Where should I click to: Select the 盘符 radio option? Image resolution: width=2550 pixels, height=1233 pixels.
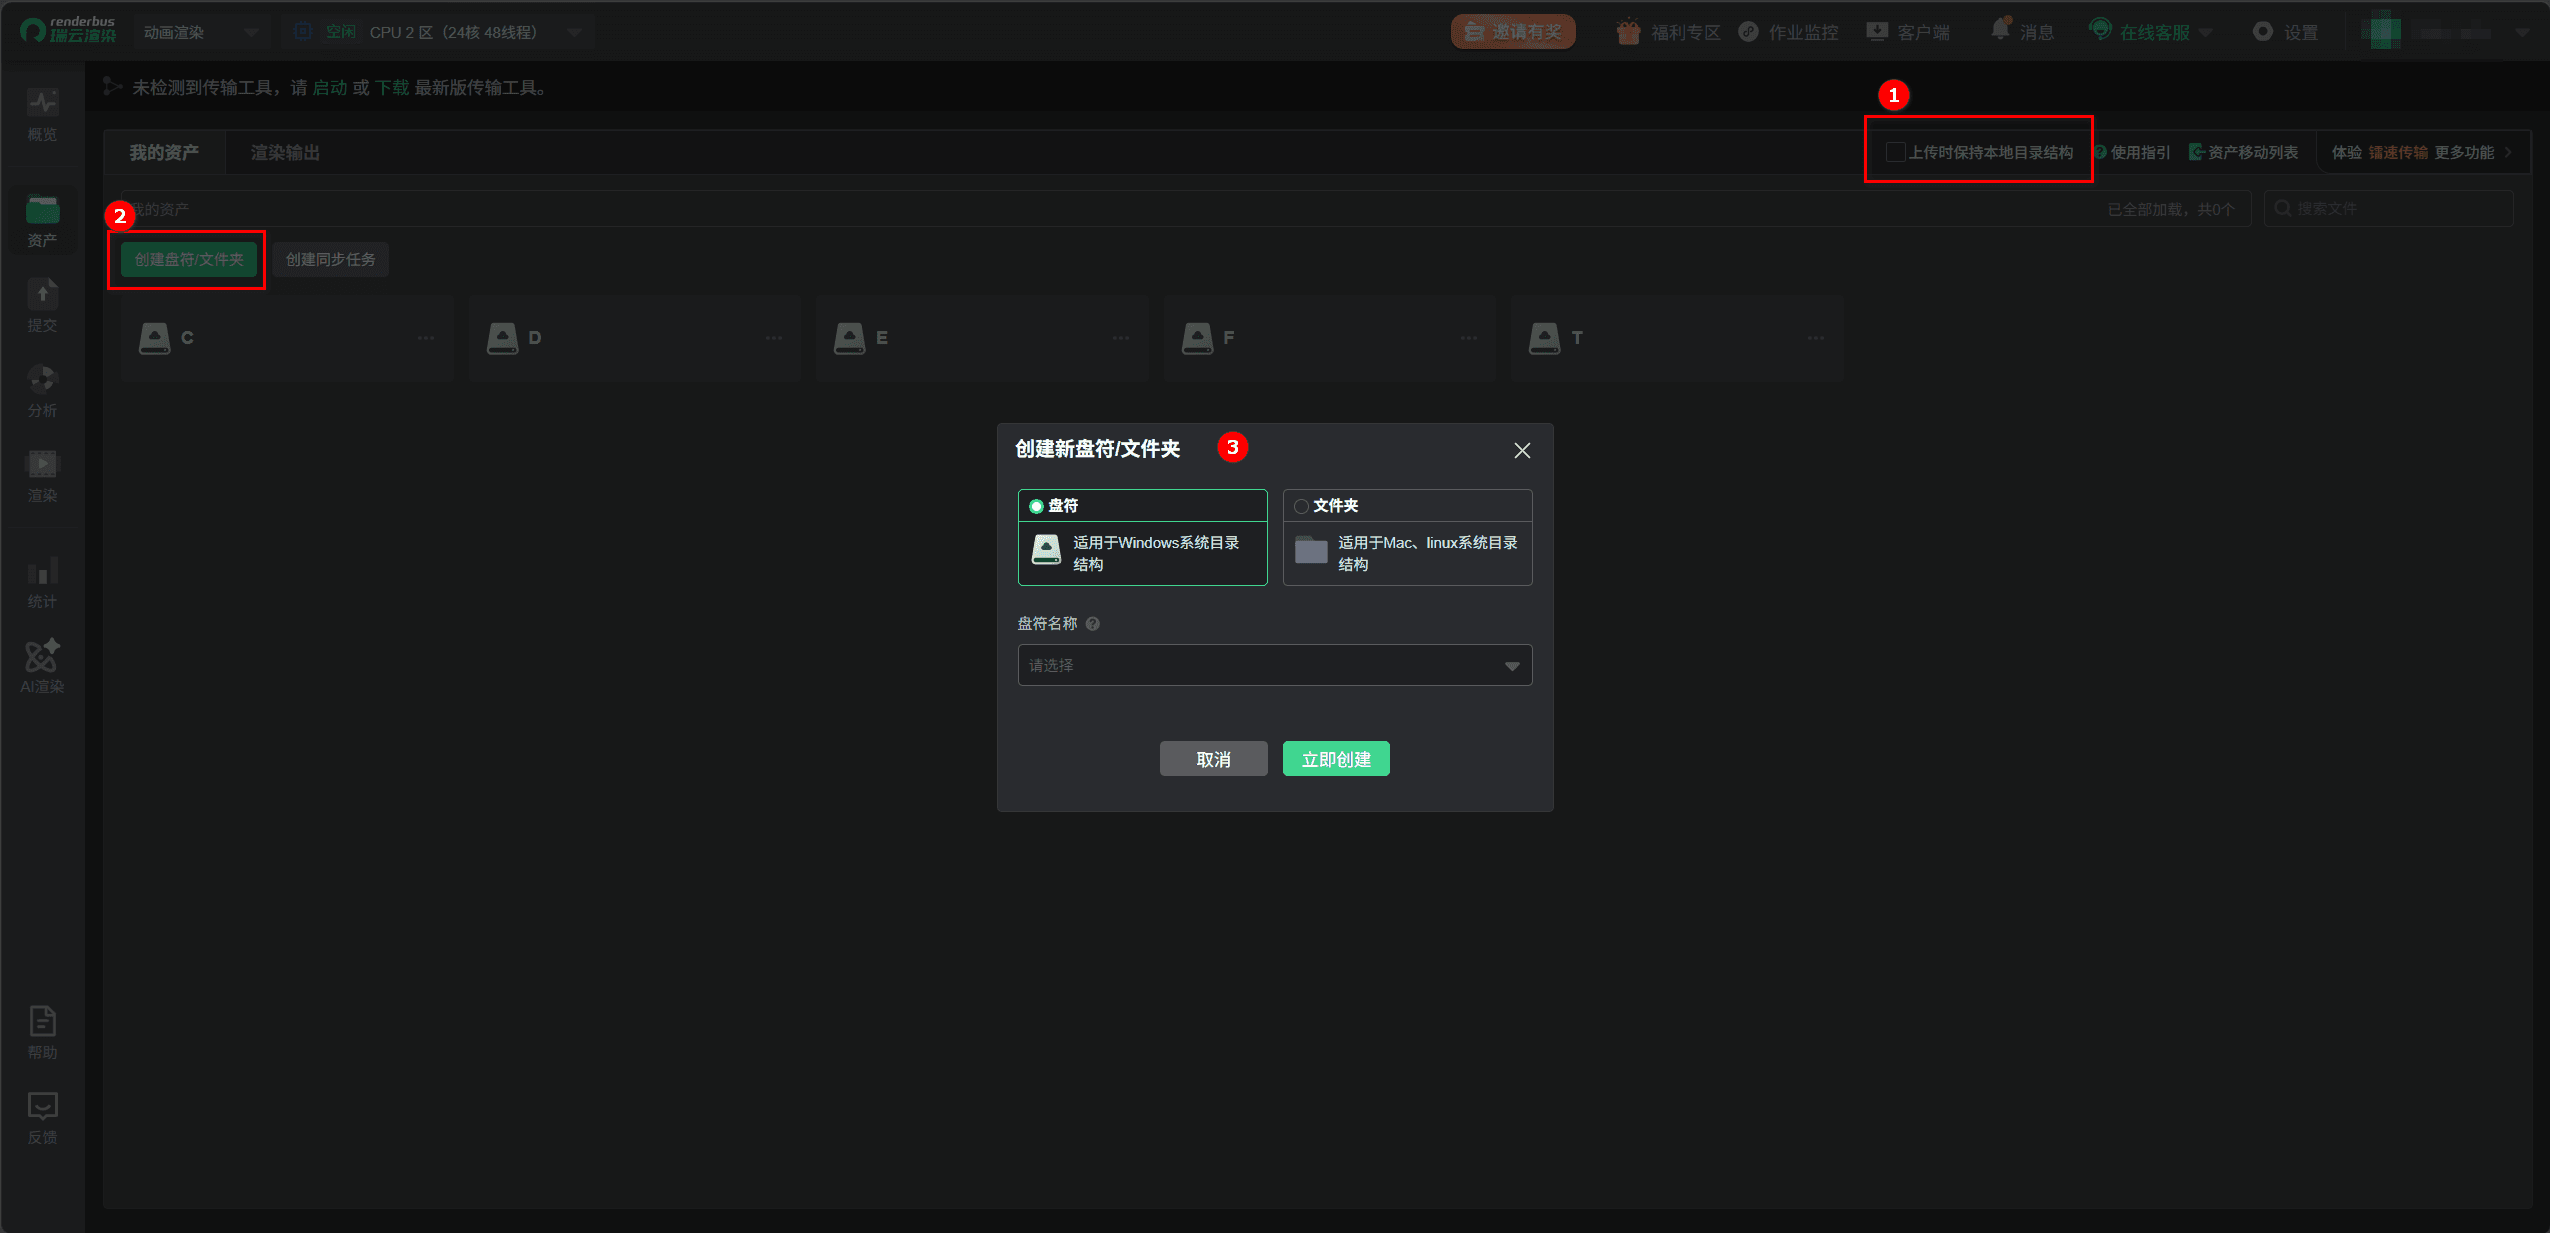(1036, 506)
